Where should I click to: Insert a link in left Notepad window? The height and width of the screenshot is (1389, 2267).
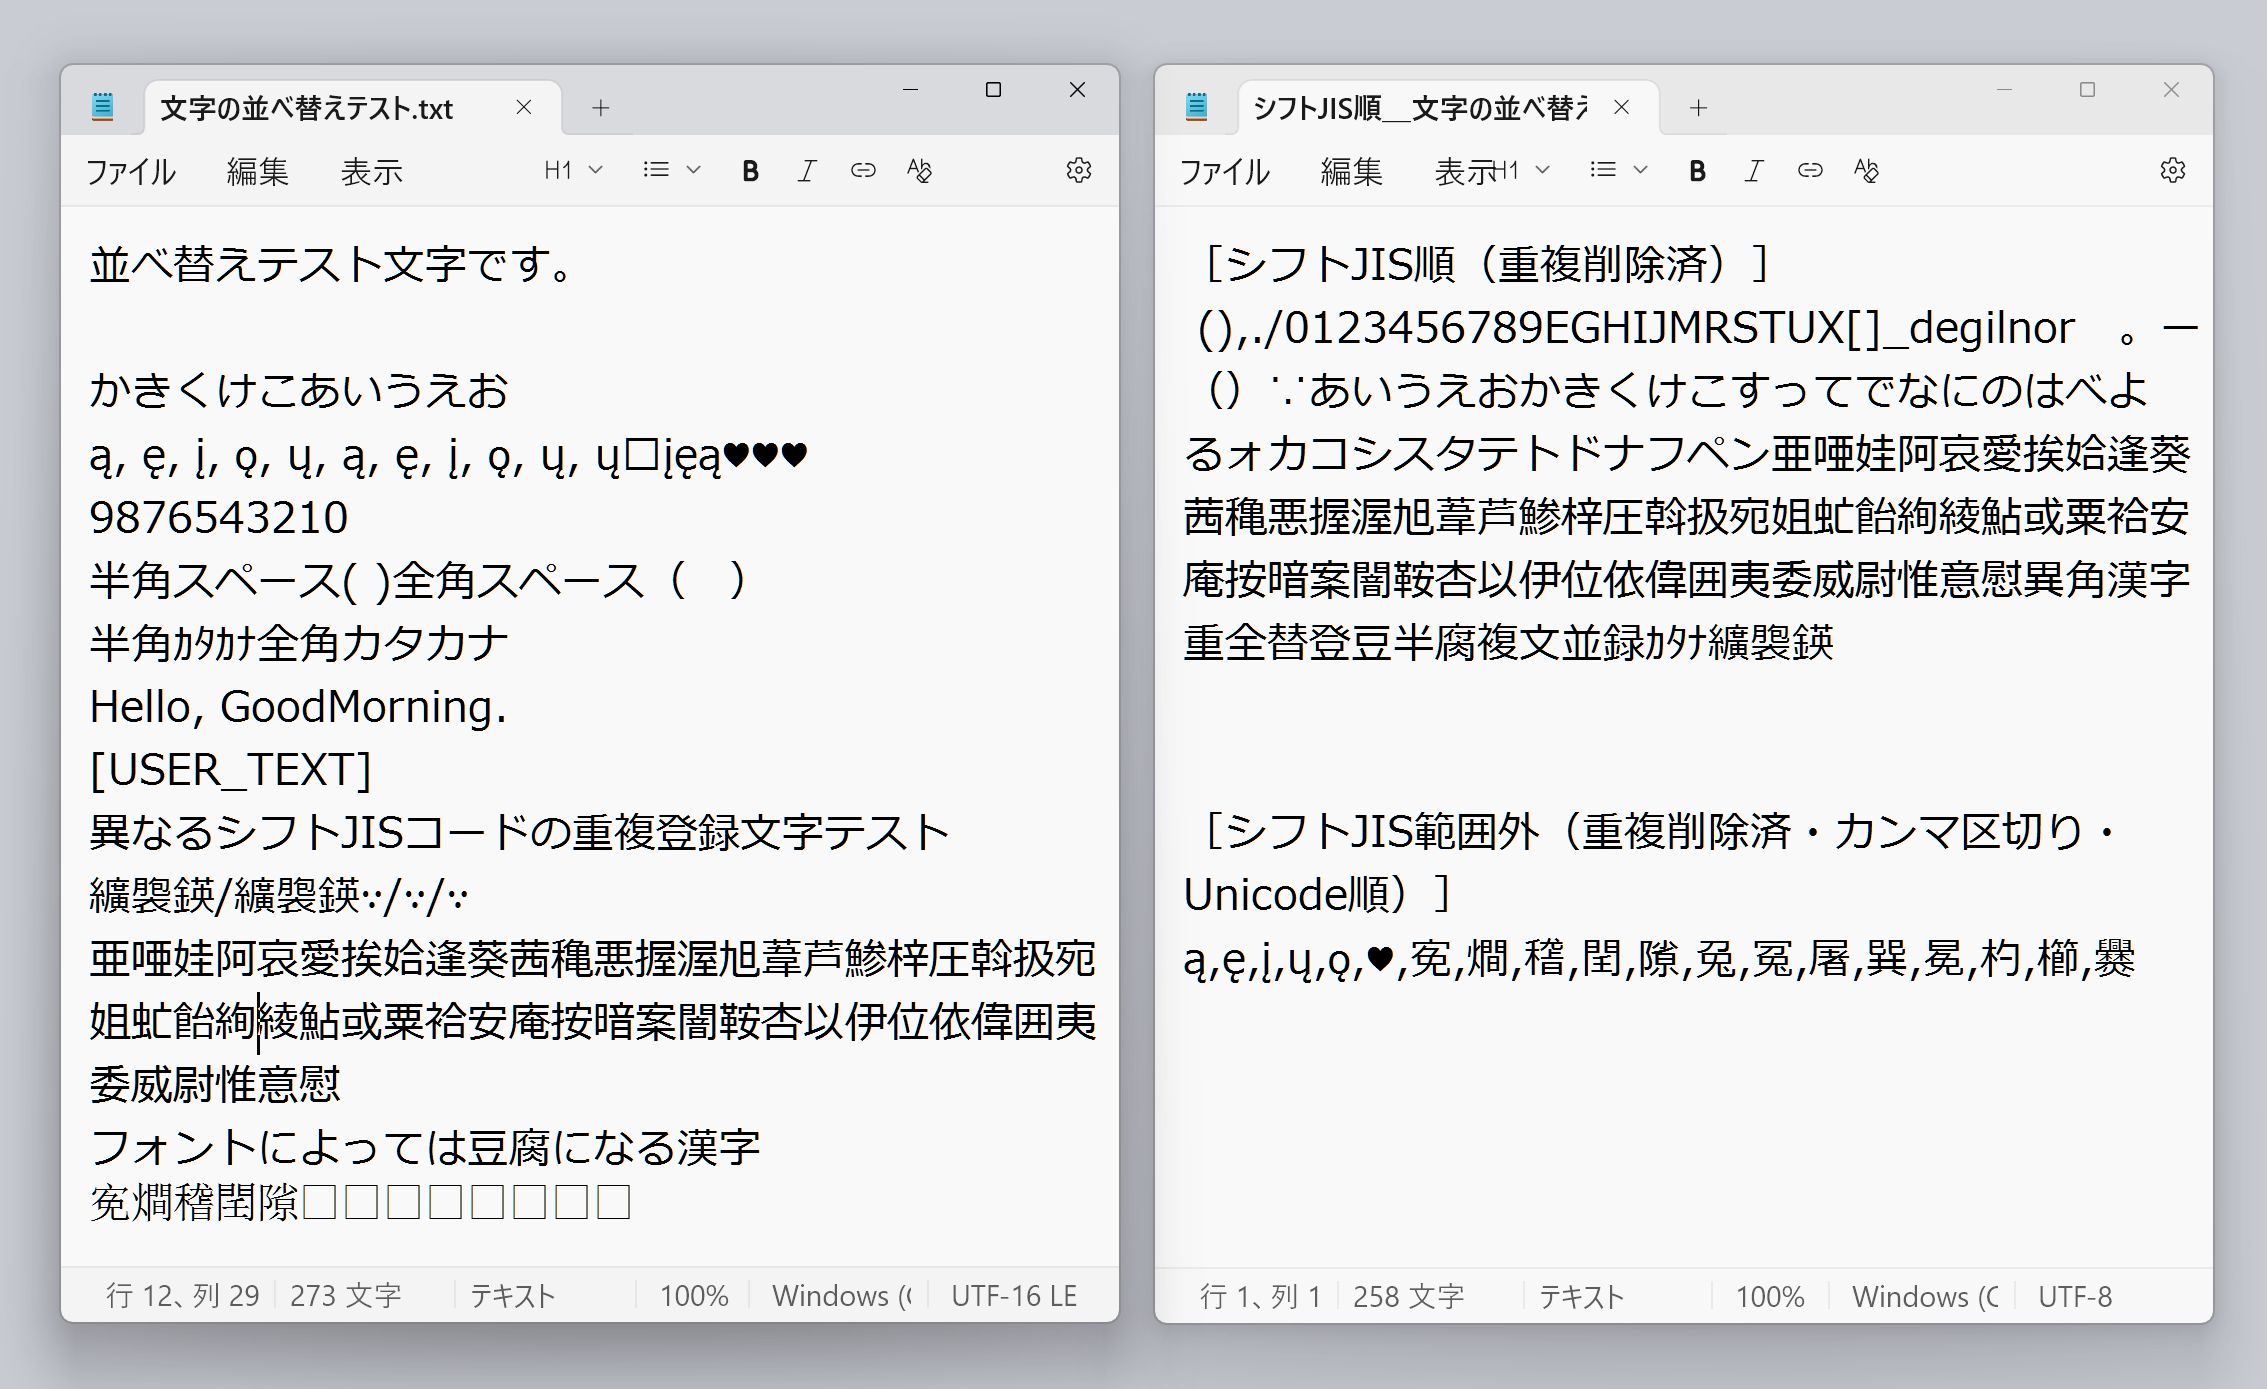(x=863, y=171)
